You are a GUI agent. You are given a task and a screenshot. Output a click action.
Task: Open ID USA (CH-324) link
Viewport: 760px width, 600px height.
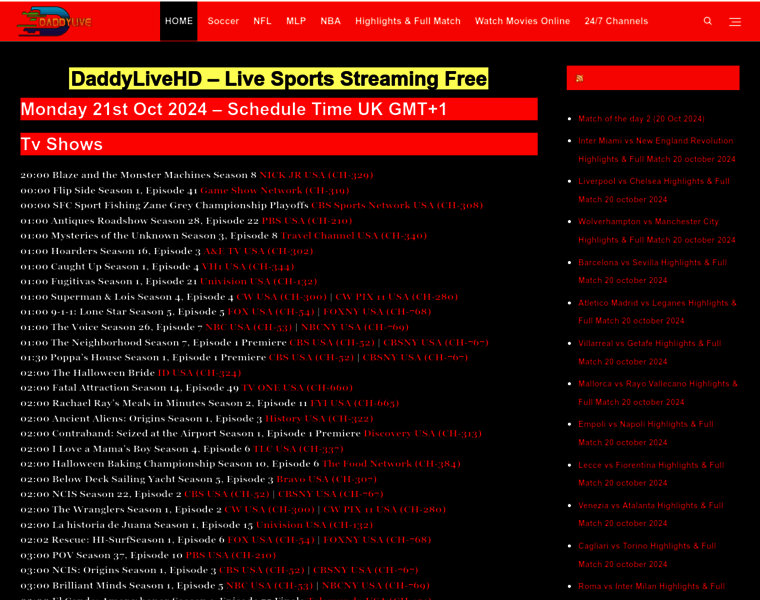pos(199,373)
